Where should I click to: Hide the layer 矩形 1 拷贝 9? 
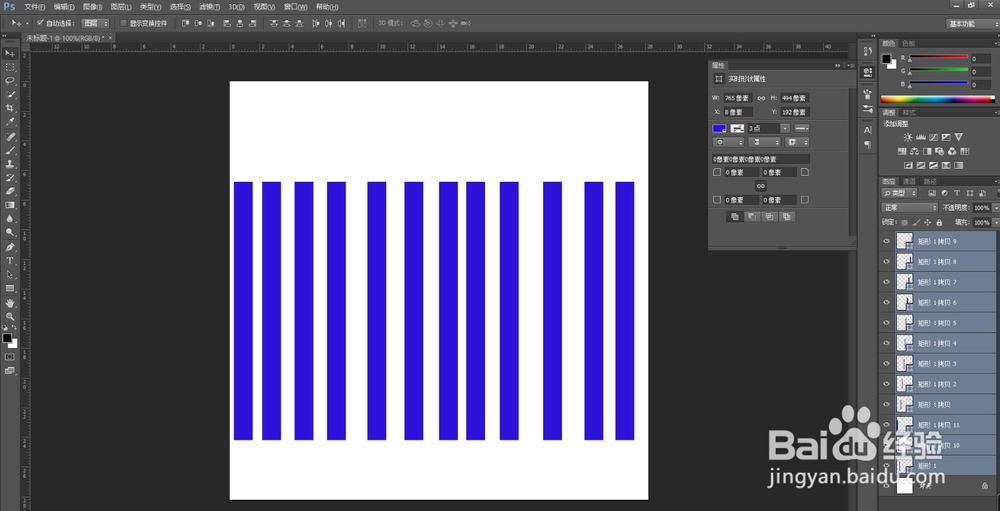tap(886, 241)
